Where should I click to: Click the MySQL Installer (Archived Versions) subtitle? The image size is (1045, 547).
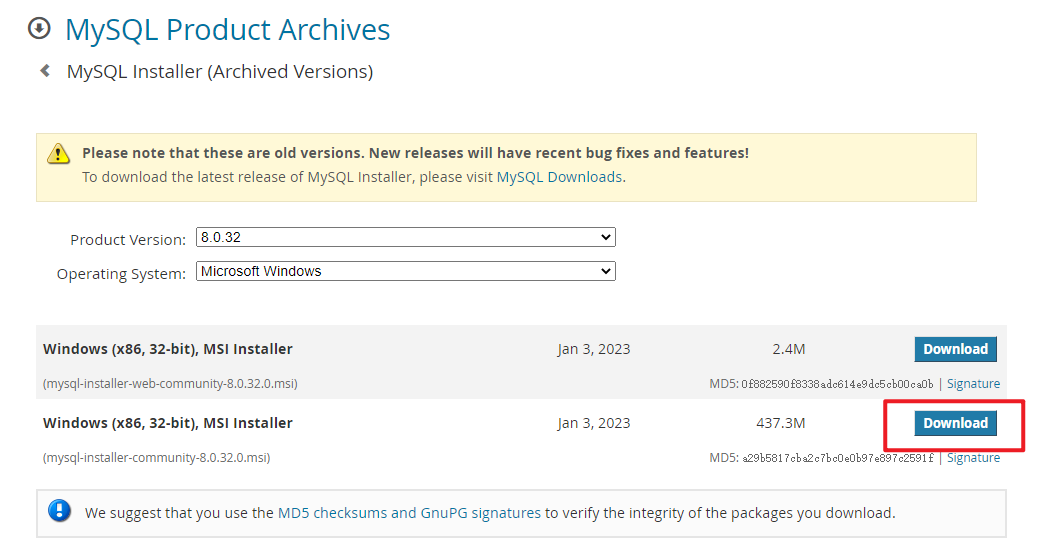point(219,72)
